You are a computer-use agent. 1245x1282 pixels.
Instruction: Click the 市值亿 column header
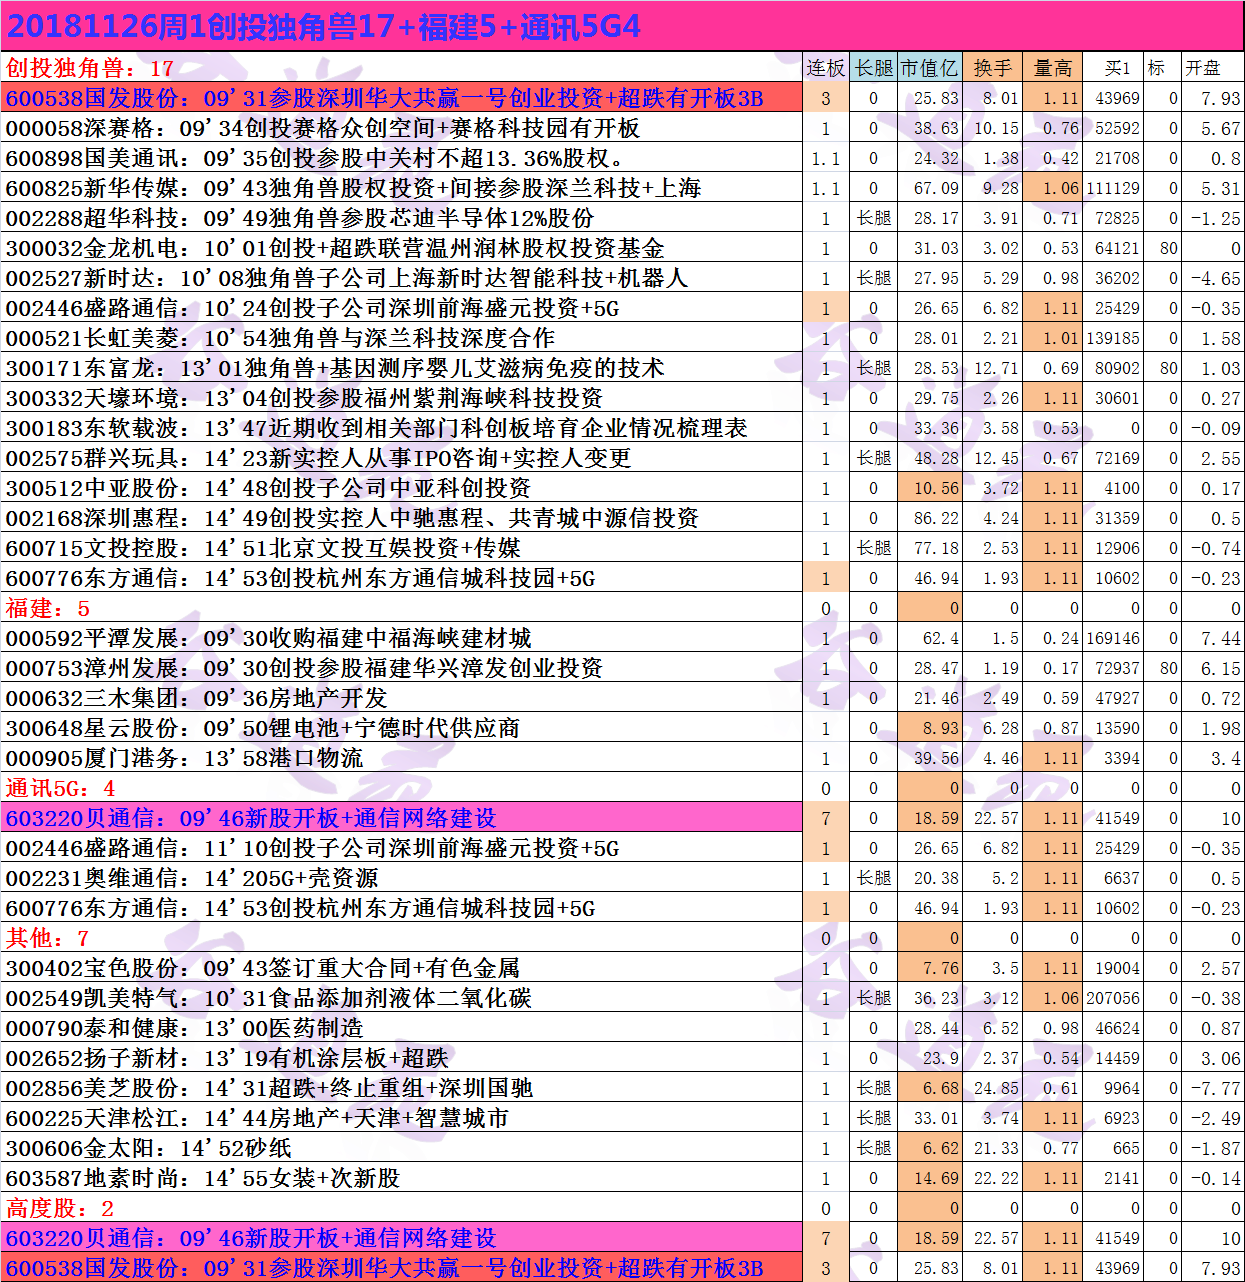929,68
